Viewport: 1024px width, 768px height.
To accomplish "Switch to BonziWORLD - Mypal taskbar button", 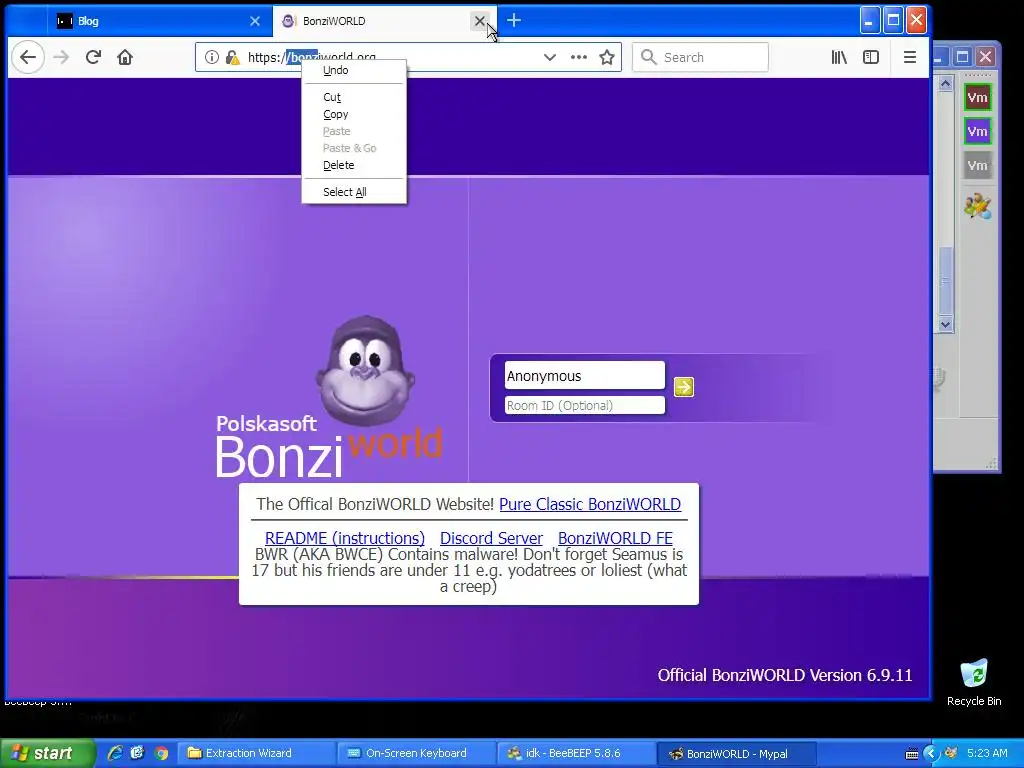I will [x=737, y=754].
